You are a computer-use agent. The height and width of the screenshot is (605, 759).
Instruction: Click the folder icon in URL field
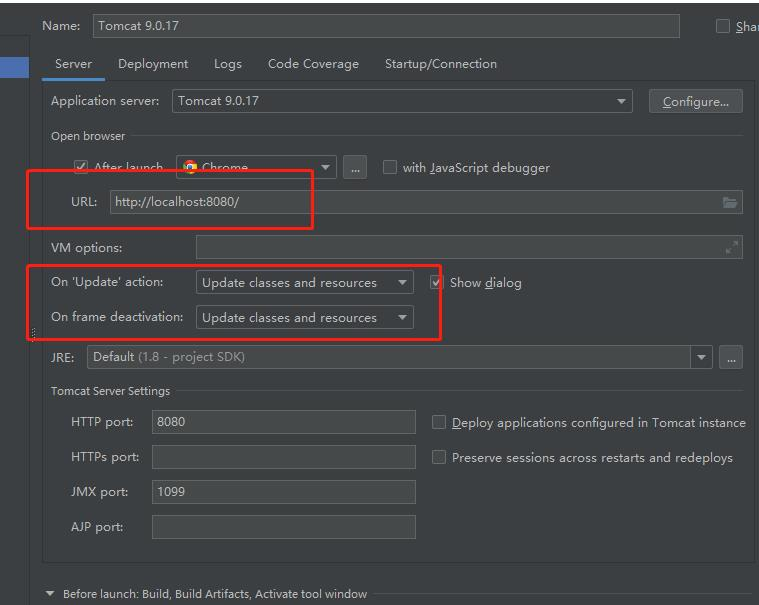click(x=729, y=202)
